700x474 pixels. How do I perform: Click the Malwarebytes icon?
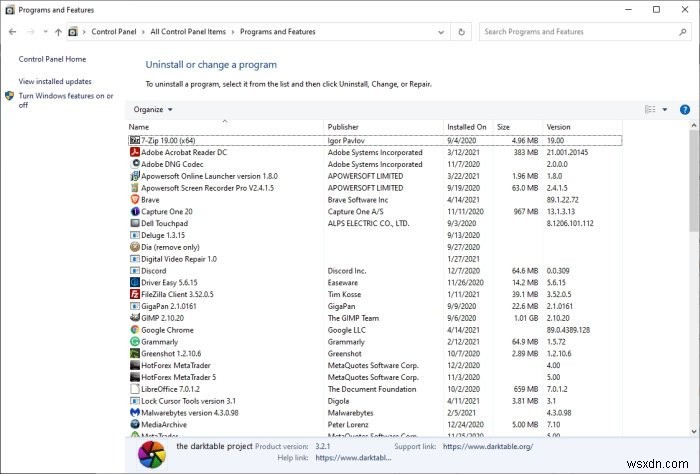pos(134,412)
